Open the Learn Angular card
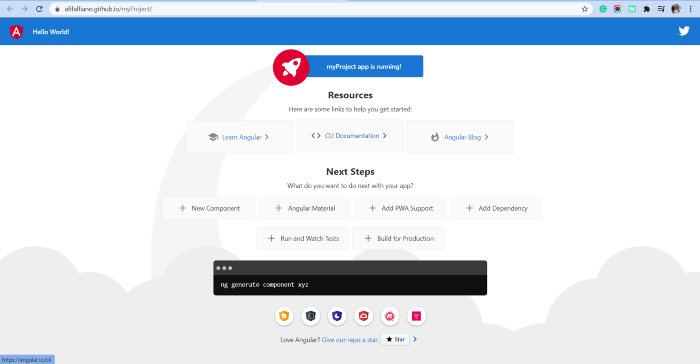Image resolution: width=700 pixels, height=364 pixels. 240,137
